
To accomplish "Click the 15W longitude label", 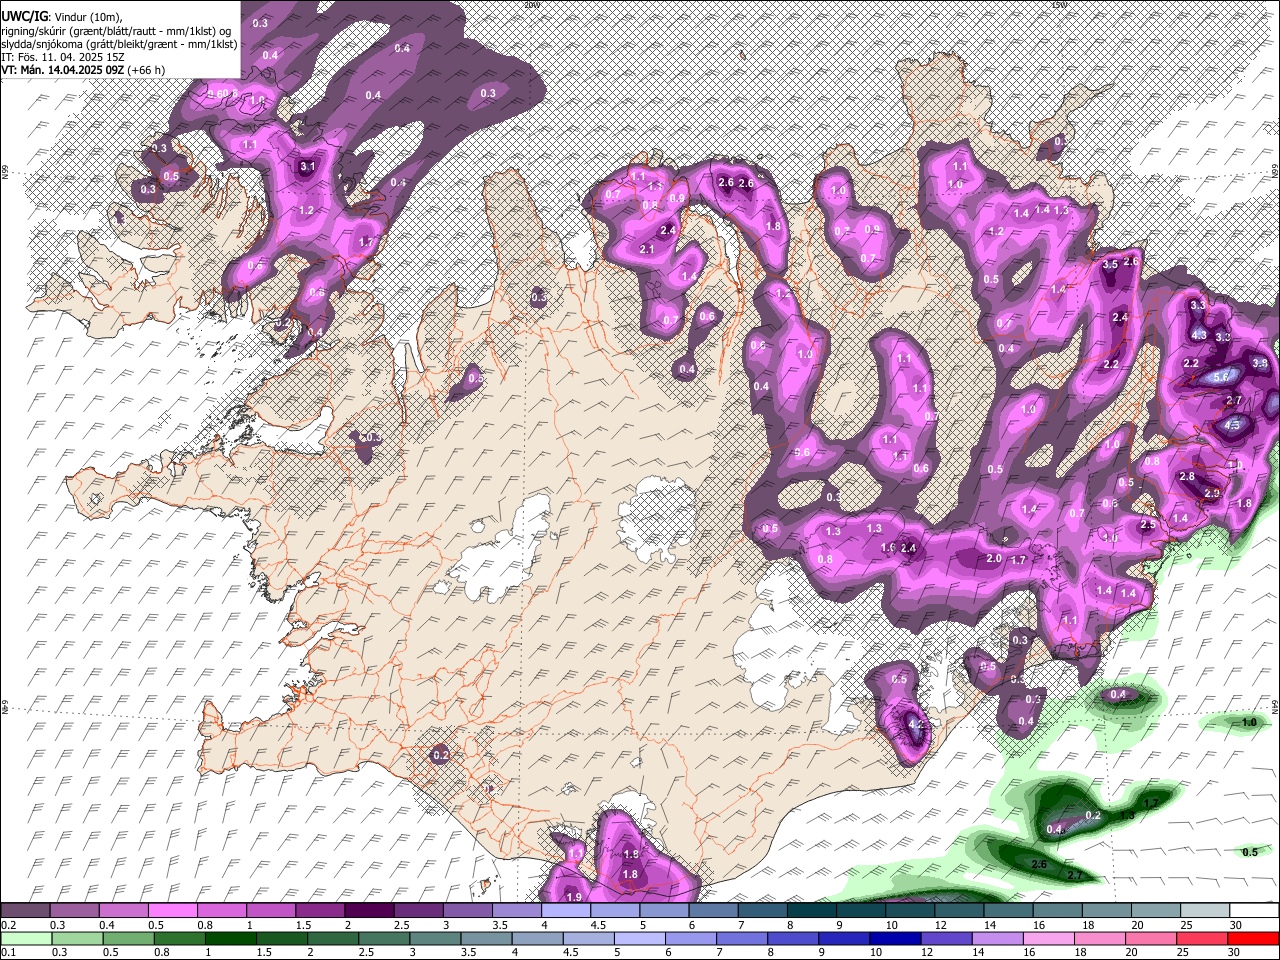I will pos(1059,4).
